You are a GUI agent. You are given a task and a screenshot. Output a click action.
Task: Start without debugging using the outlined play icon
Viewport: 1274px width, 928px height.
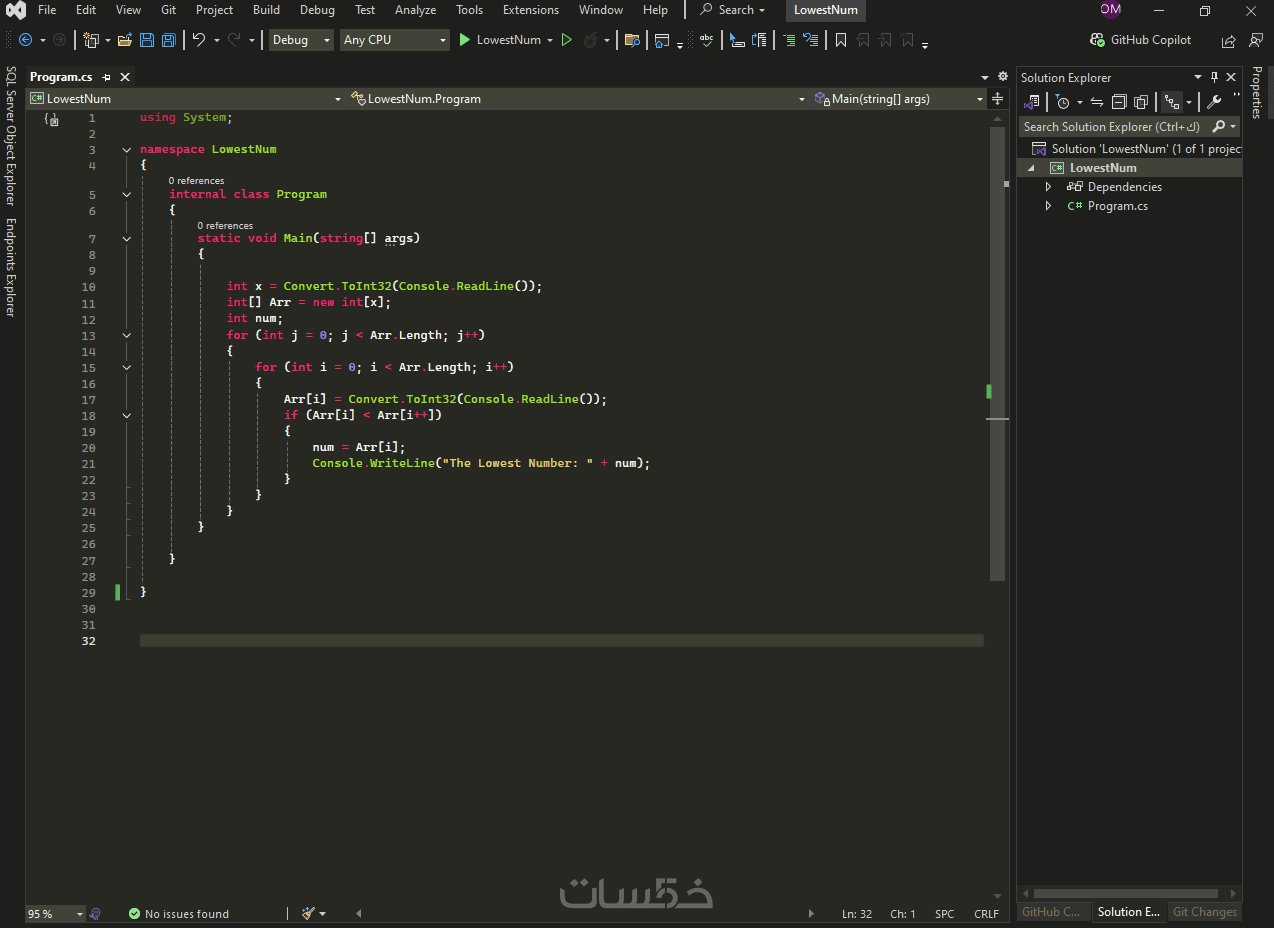[567, 40]
